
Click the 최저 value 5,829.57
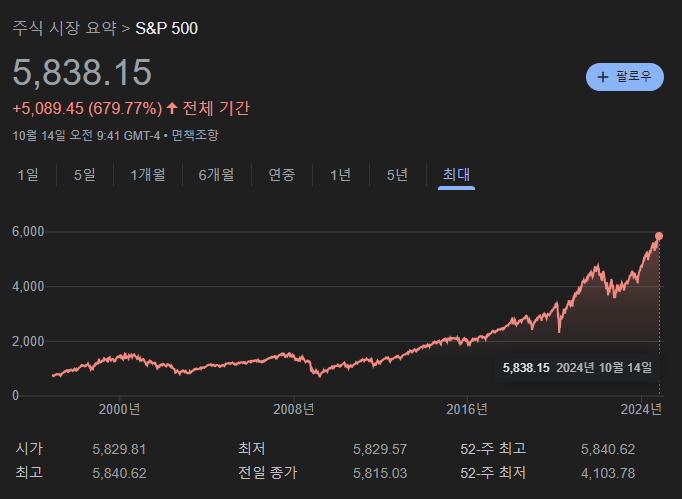click(x=380, y=449)
